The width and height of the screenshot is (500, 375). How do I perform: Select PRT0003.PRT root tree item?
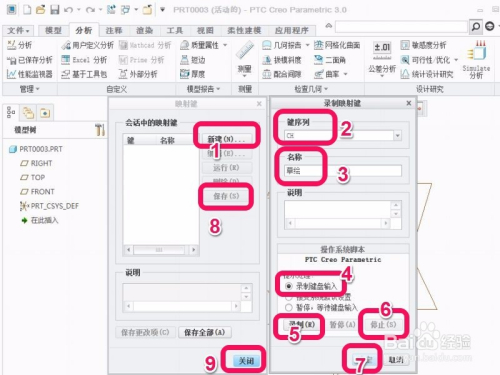tap(36, 149)
